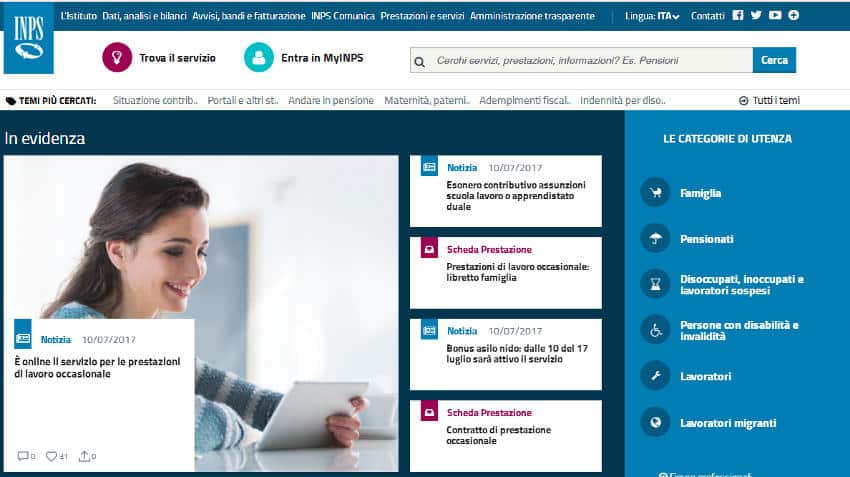The width and height of the screenshot is (850, 477).
Task: Open the Andare in pensione theme
Action: pos(331,100)
